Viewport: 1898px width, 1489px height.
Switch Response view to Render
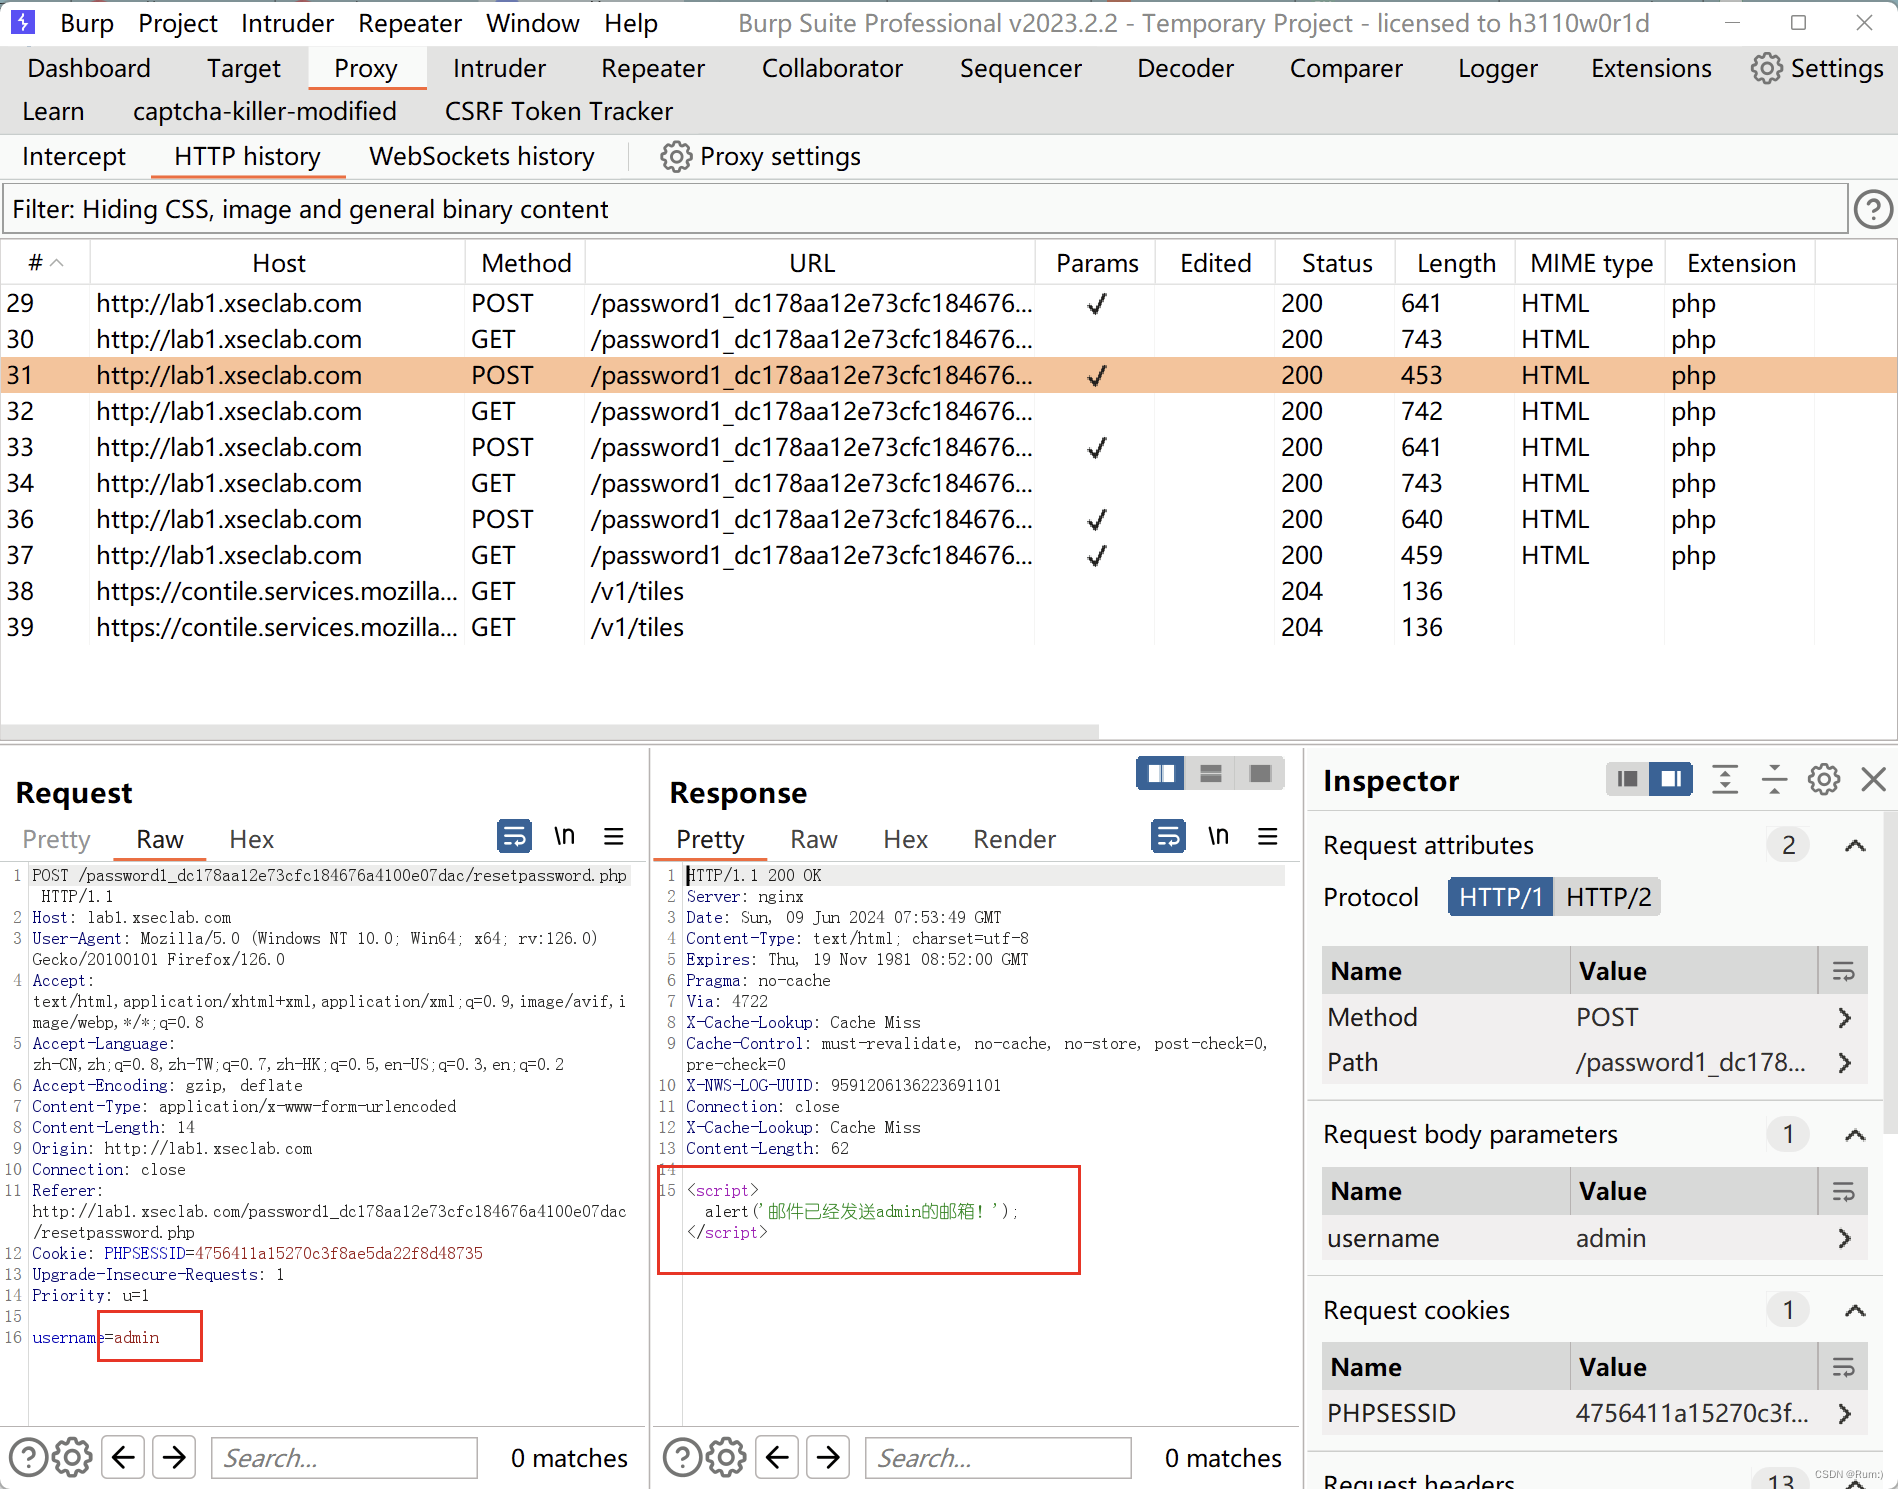(x=1014, y=839)
